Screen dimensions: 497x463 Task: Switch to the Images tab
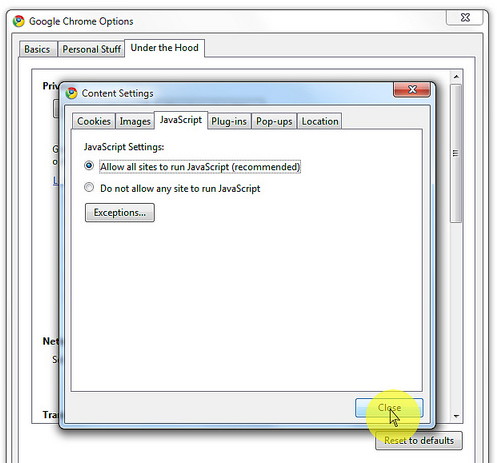coord(135,121)
